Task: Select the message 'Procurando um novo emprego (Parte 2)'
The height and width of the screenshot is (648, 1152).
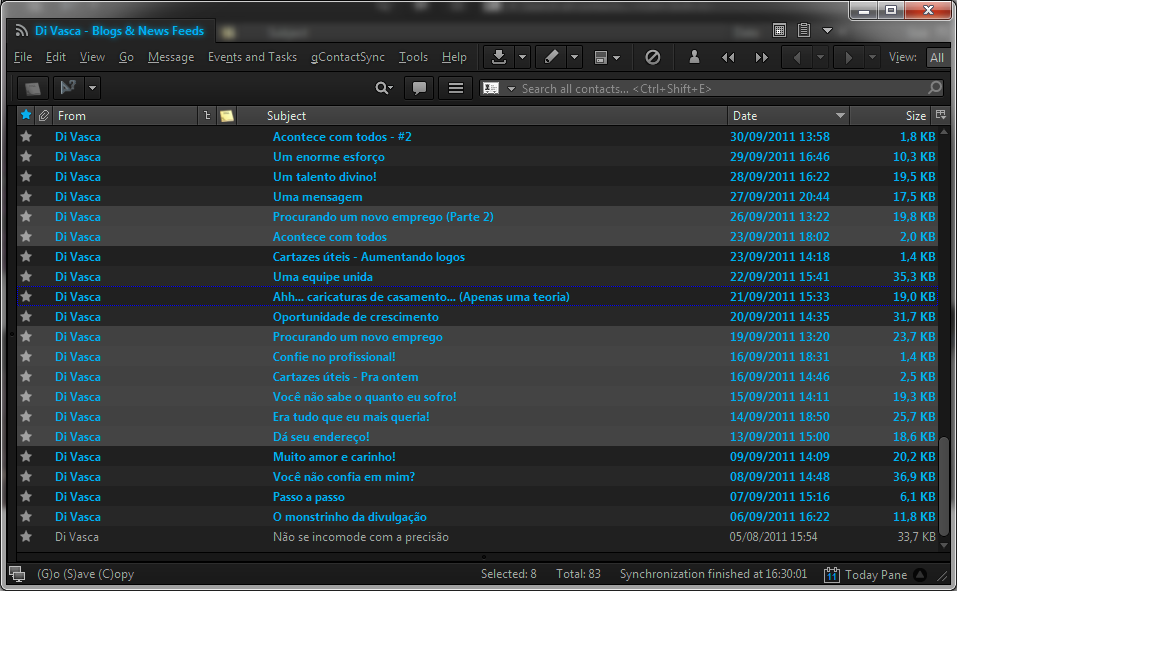Action: (383, 216)
